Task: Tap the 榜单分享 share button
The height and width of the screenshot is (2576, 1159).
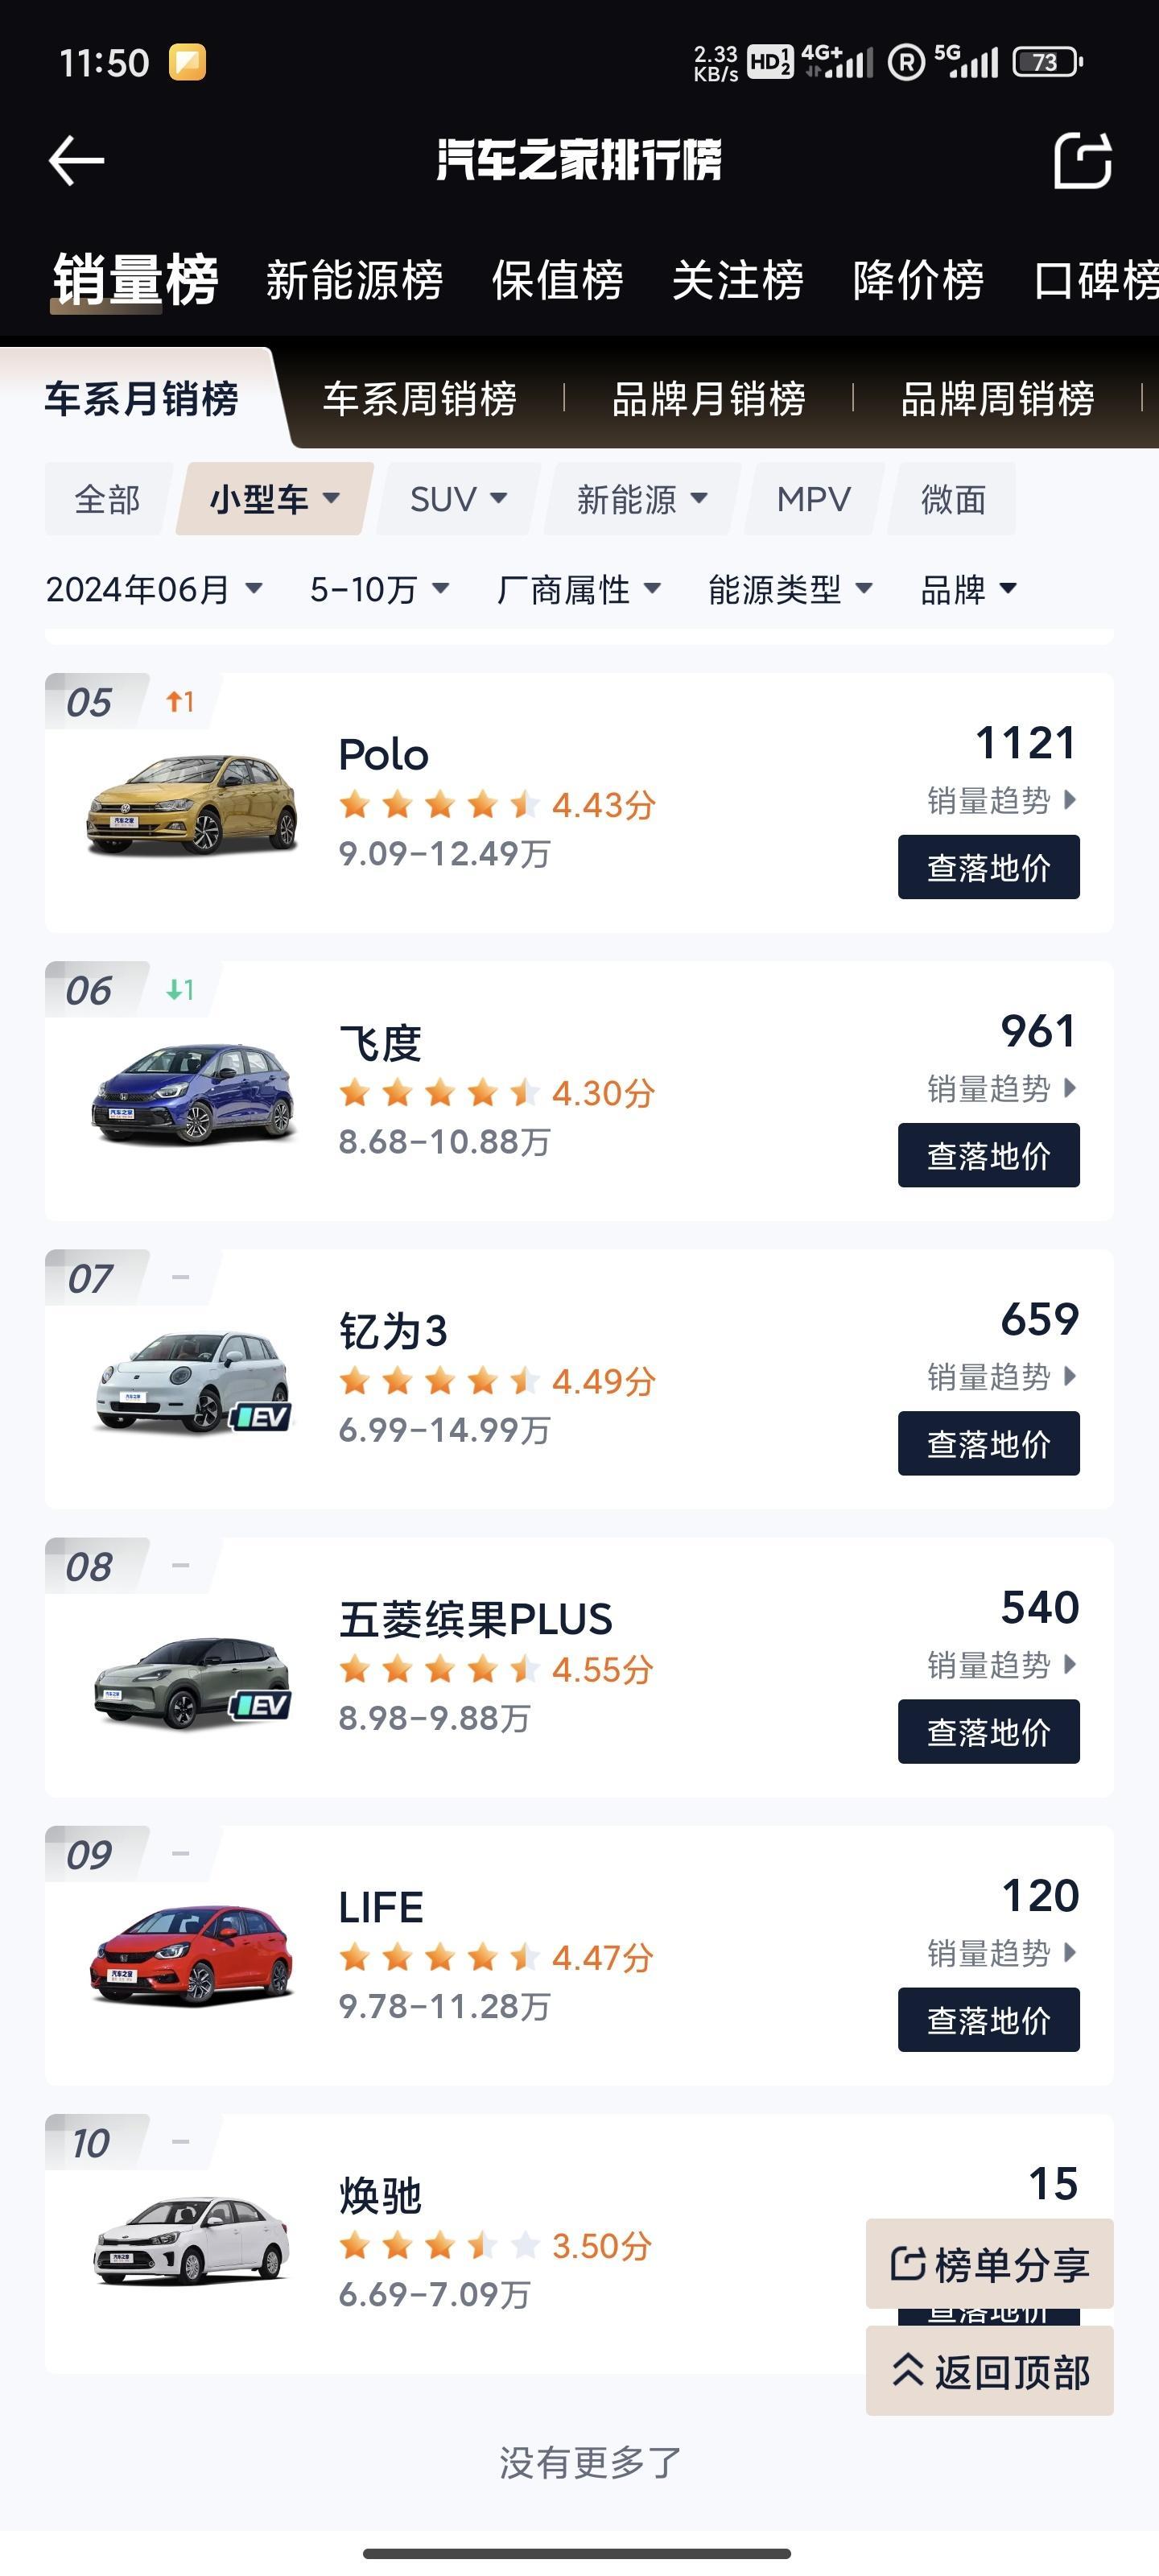Action: pos(989,2263)
